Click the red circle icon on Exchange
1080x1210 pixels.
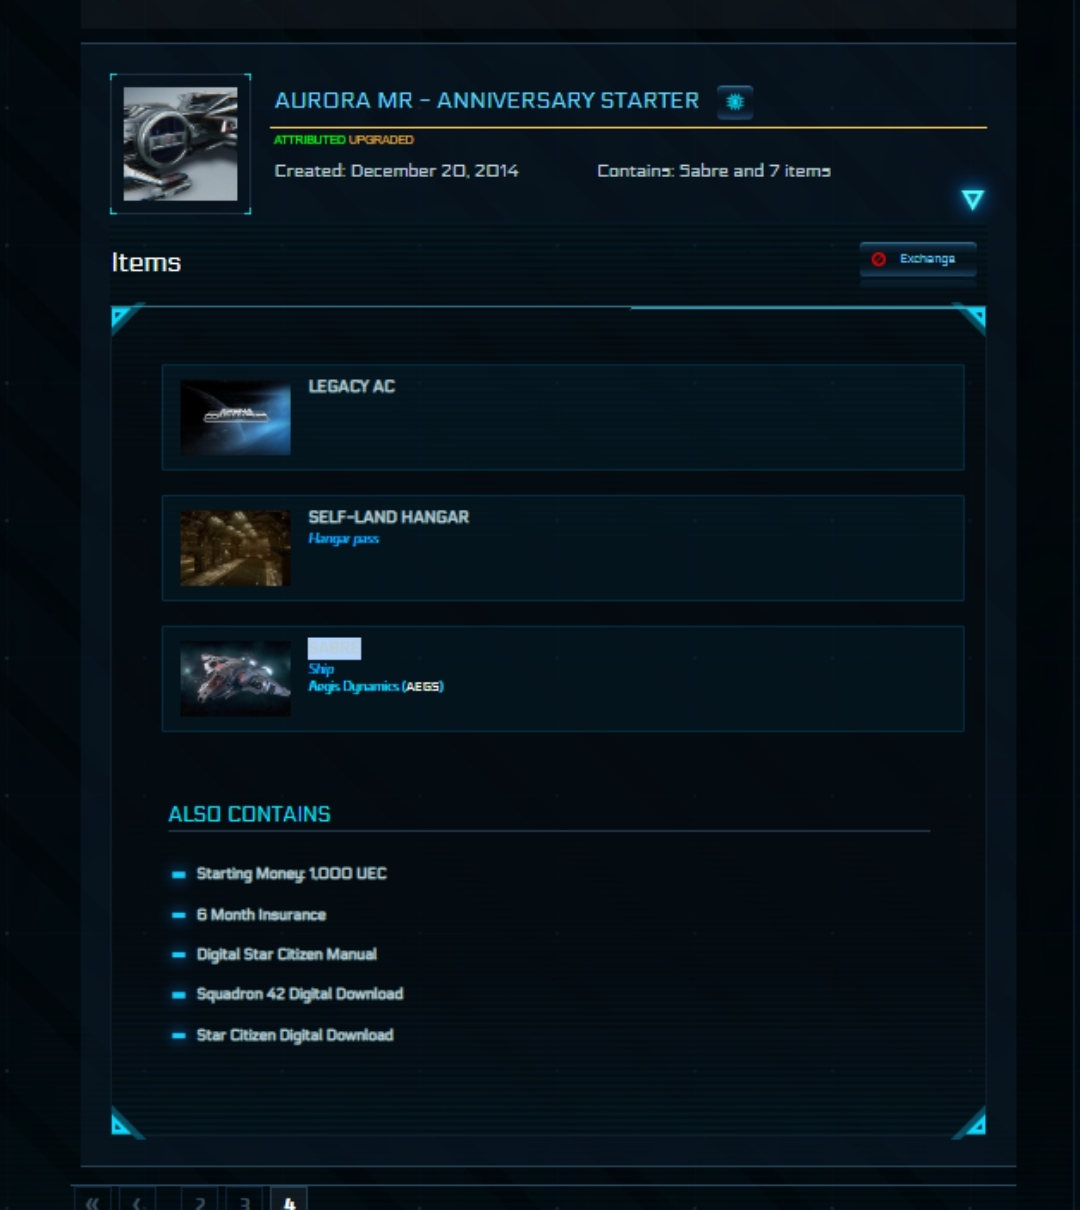(878, 259)
